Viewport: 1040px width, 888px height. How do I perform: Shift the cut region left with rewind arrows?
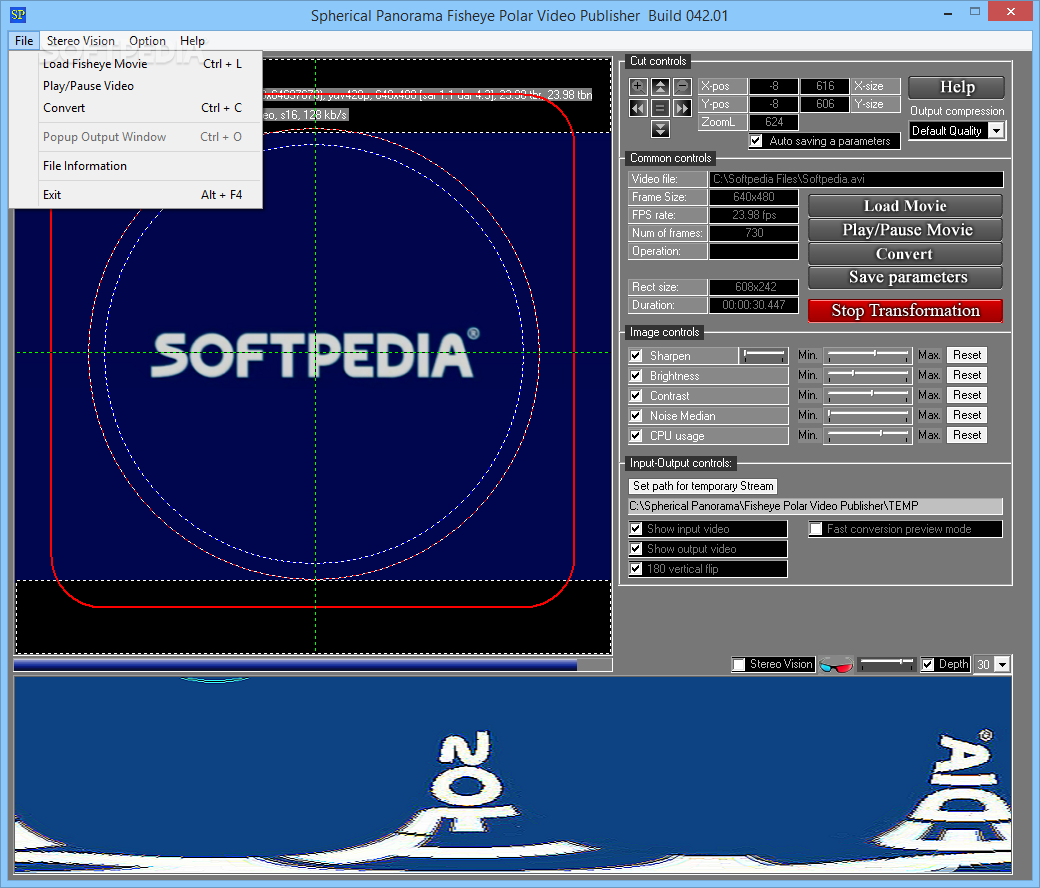pos(638,107)
